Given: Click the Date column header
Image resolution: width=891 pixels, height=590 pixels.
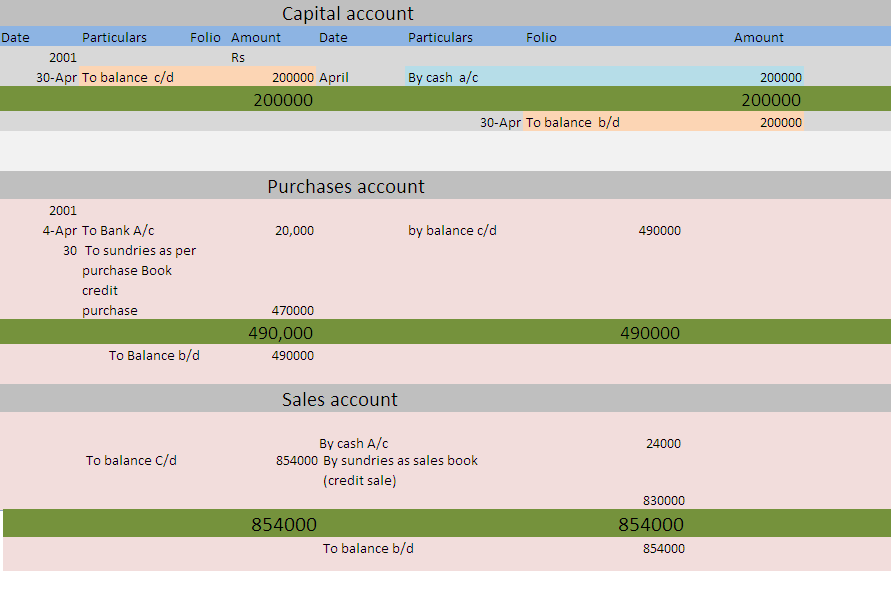Looking at the screenshot, I should 16,37.
